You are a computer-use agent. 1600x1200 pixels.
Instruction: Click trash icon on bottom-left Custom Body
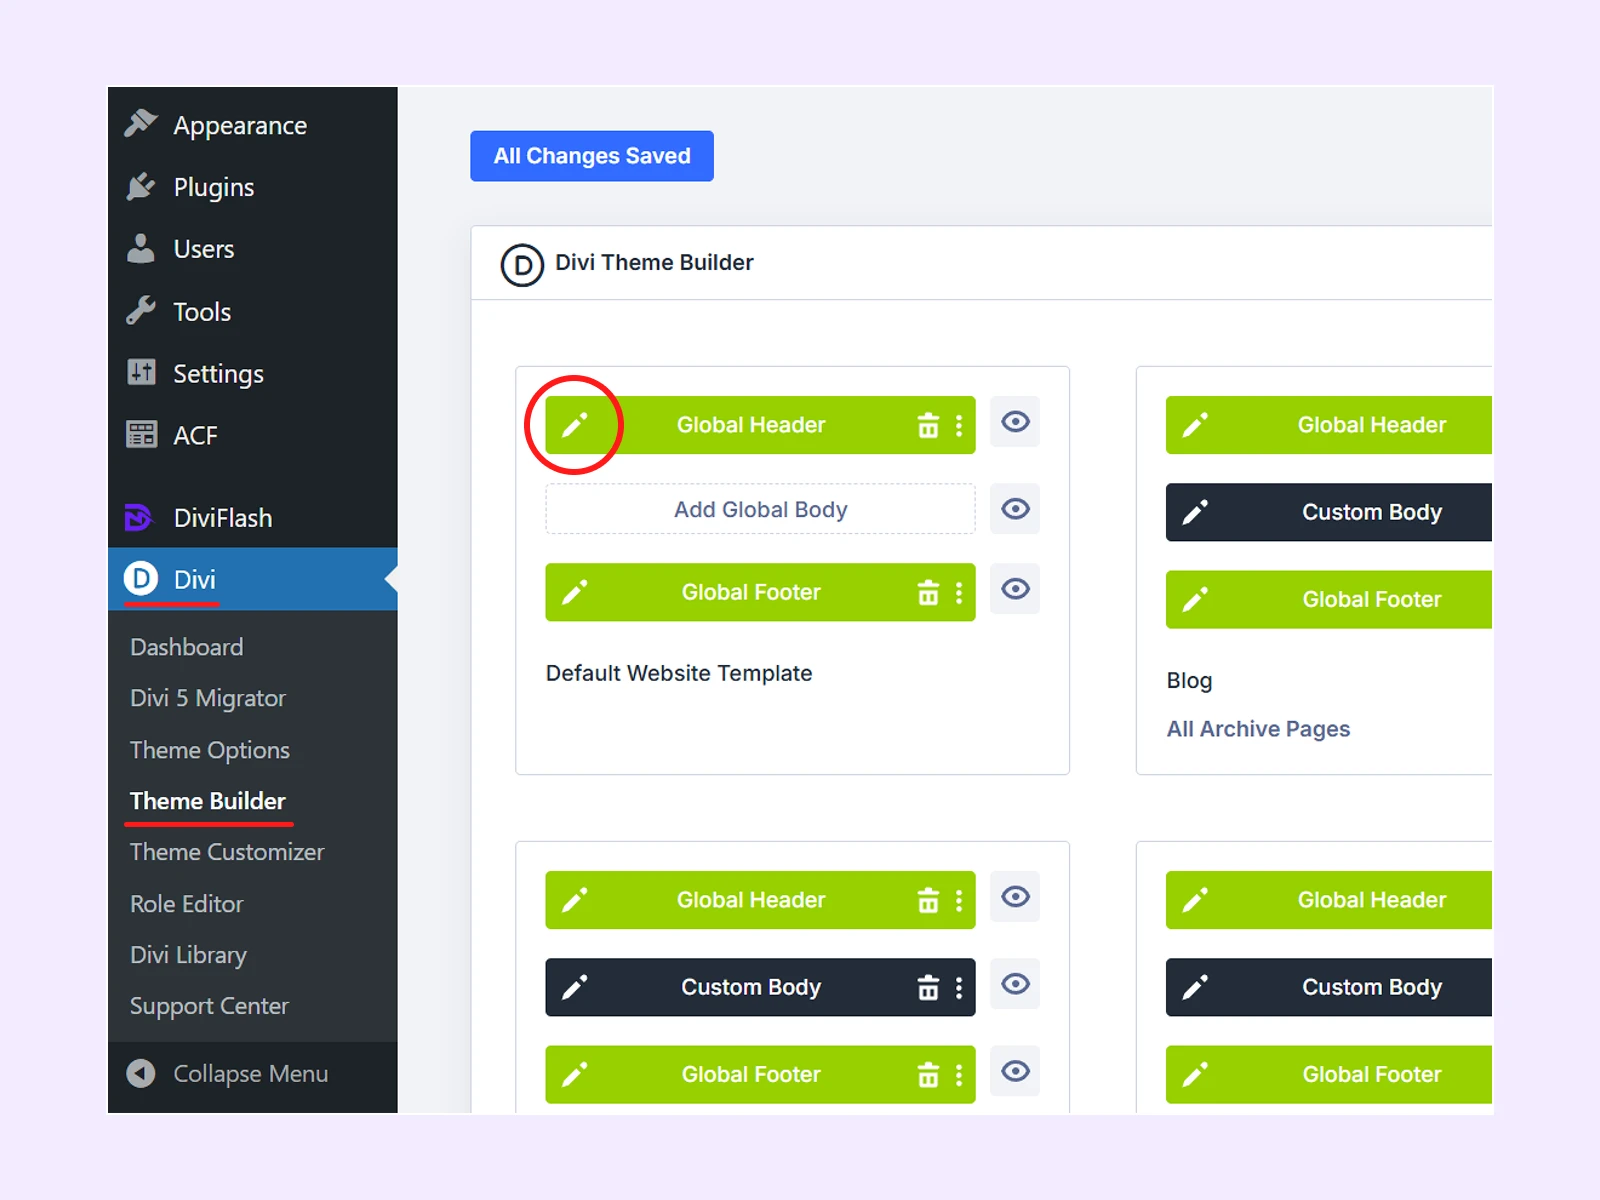928,988
